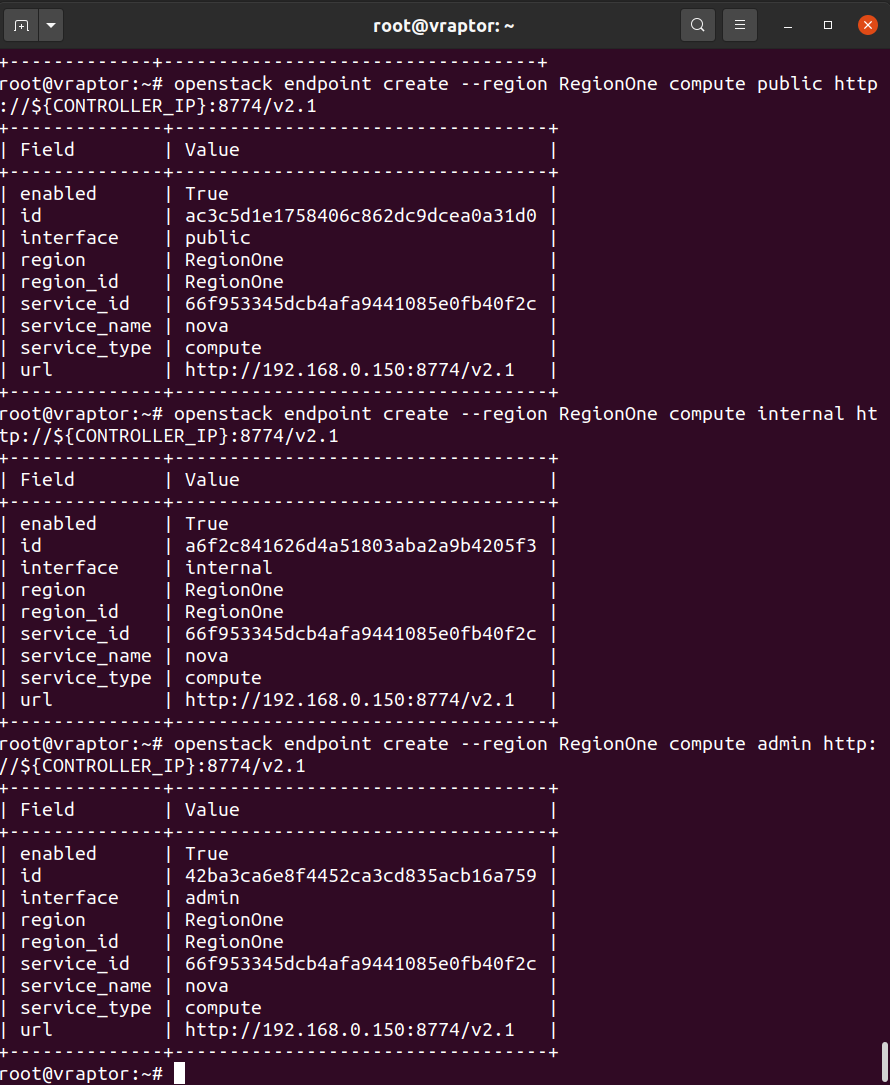Maximize the terminal window
This screenshot has height=1085, width=890.
(828, 26)
